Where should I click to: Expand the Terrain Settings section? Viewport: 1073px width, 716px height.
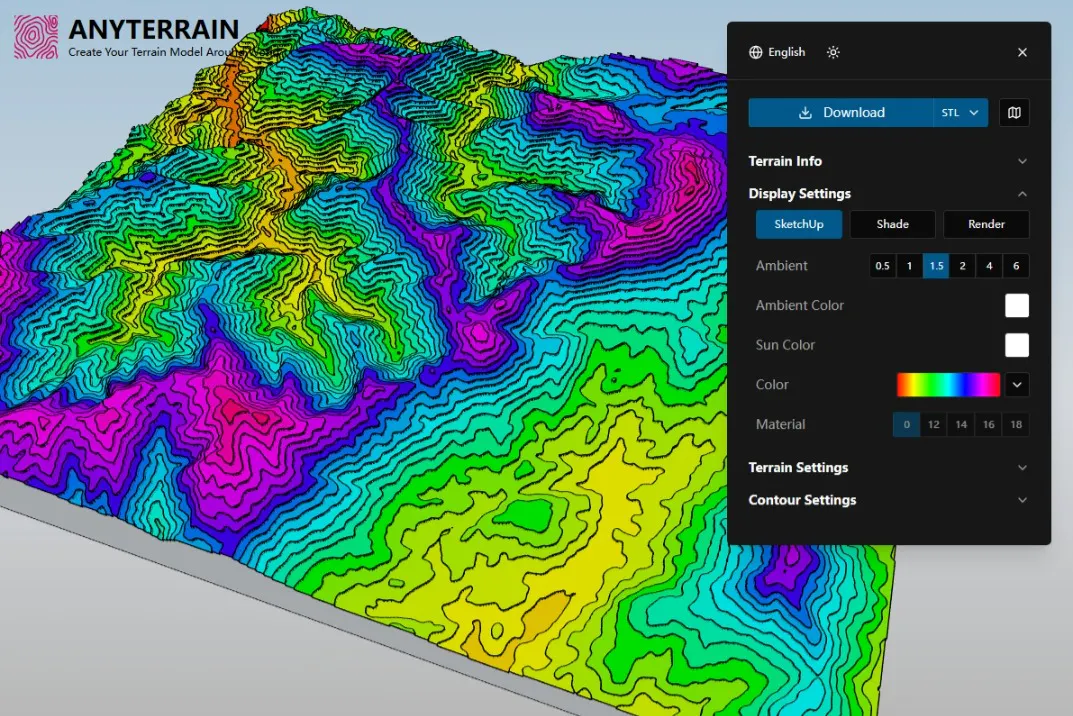1022,468
